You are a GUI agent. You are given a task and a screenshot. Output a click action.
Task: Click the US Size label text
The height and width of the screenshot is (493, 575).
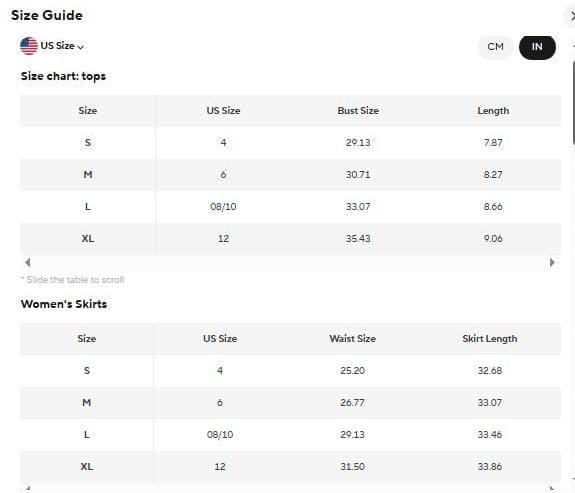coord(58,45)
